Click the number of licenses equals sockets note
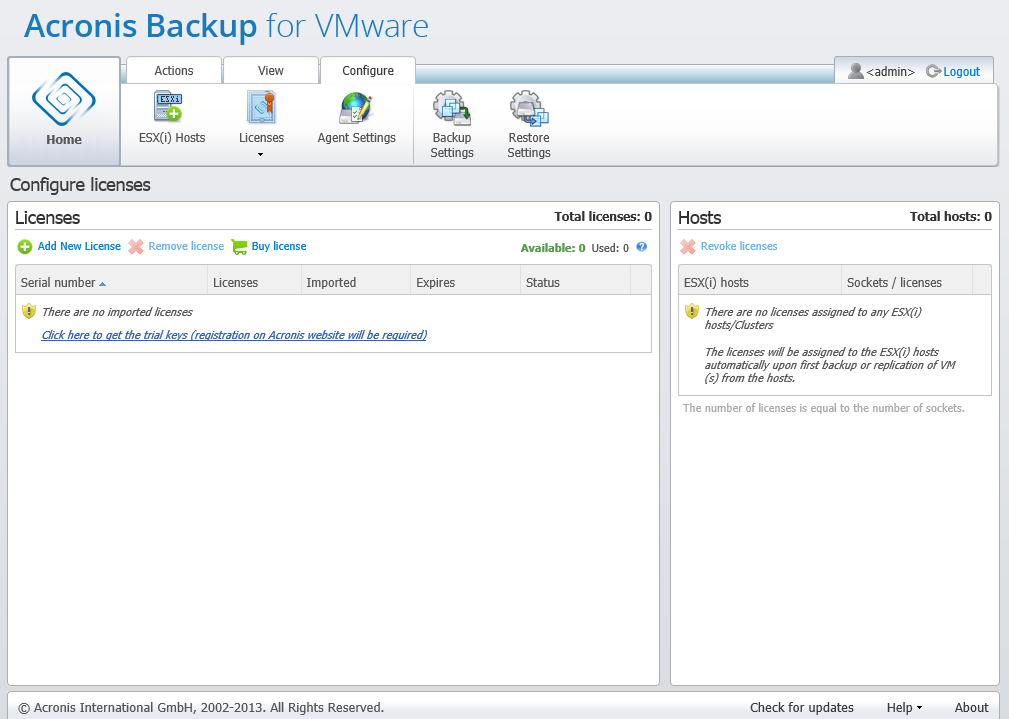 pos(824,408)
